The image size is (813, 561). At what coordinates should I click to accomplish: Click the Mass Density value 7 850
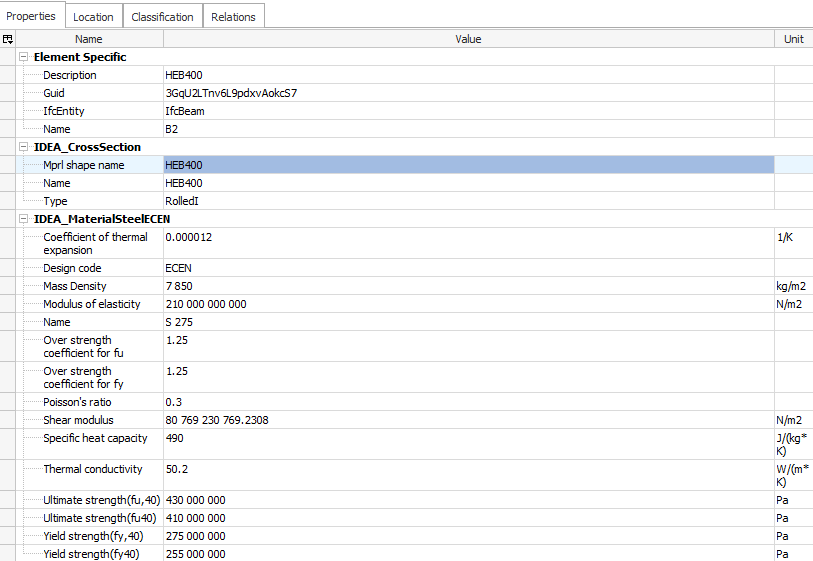(x=179, y=286)
